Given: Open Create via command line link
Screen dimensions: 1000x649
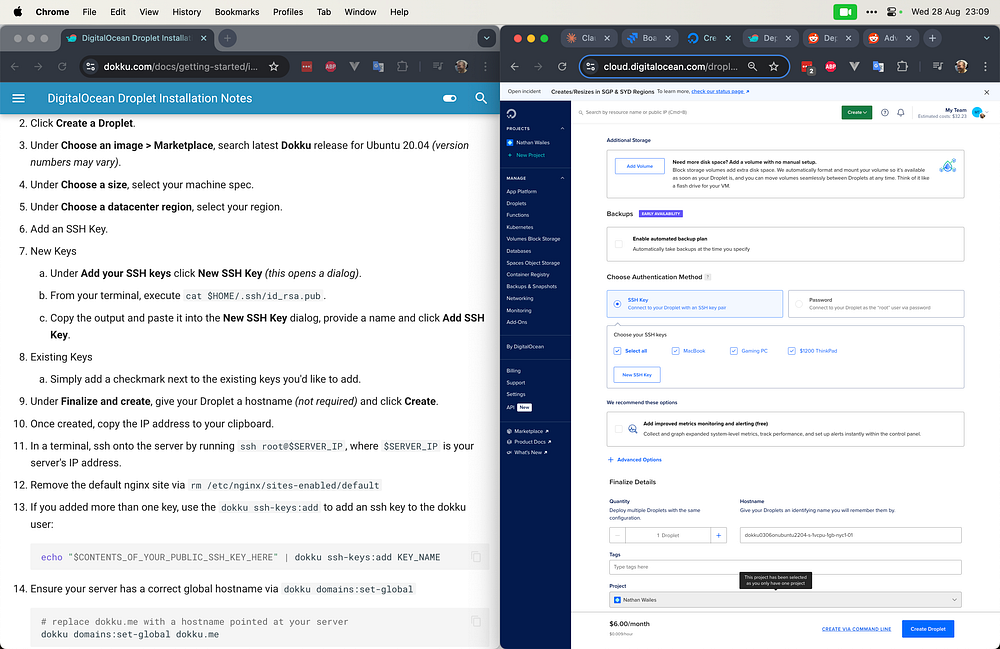Looking at the screenshot, I should pos(856,629).
